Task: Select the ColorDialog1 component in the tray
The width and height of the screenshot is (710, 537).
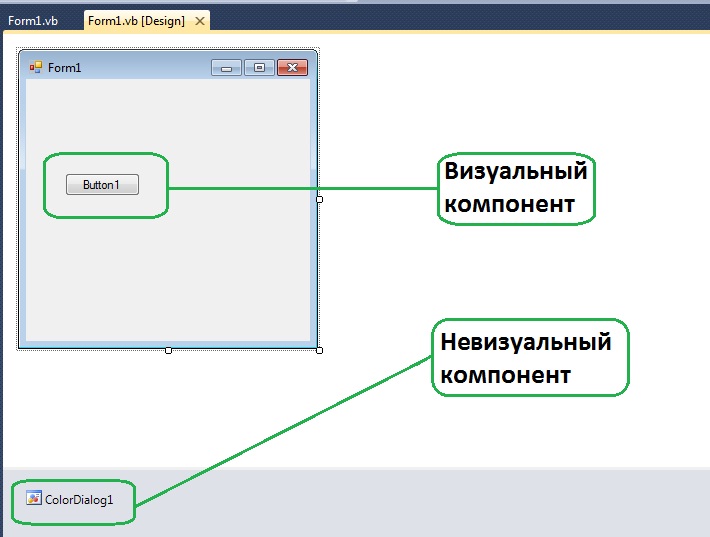Action: click(70, 499)
